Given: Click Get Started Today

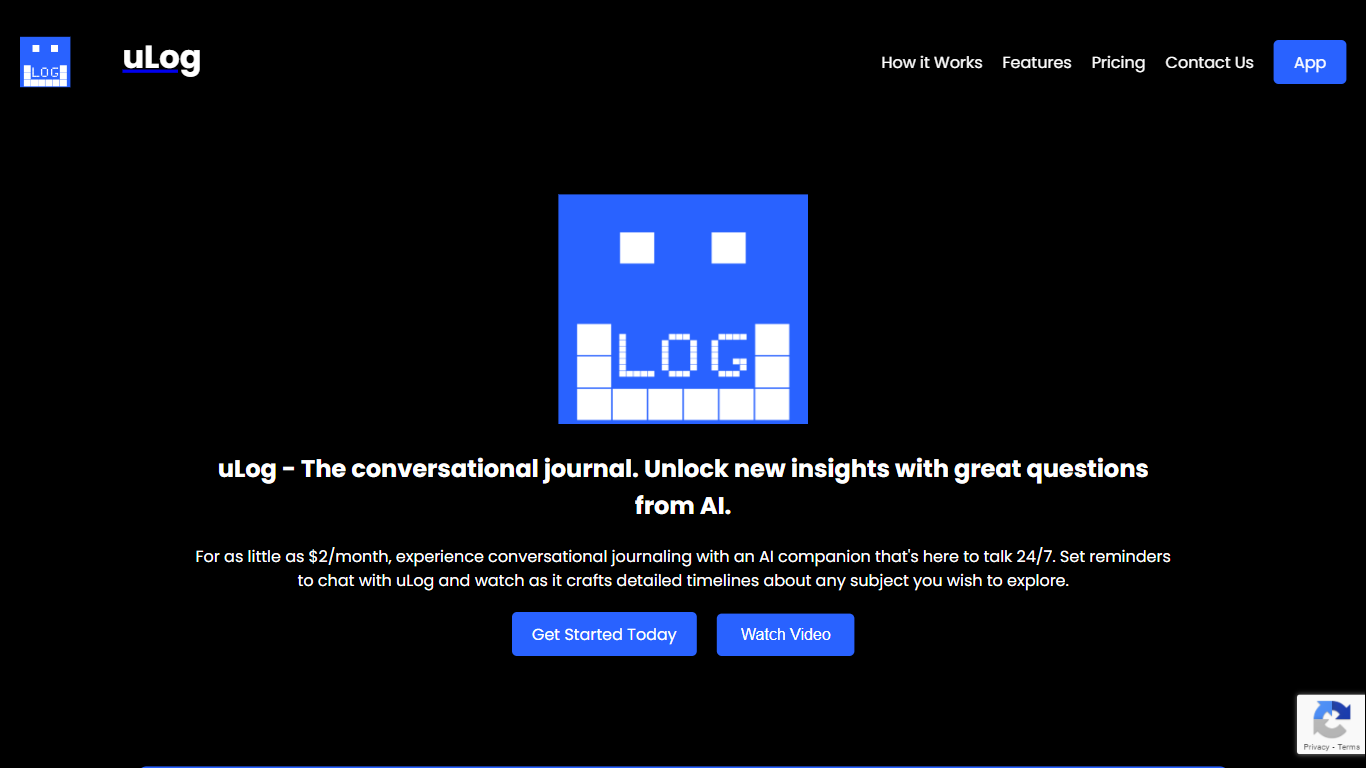Looking at the screenshot, I should coord(604,634).
